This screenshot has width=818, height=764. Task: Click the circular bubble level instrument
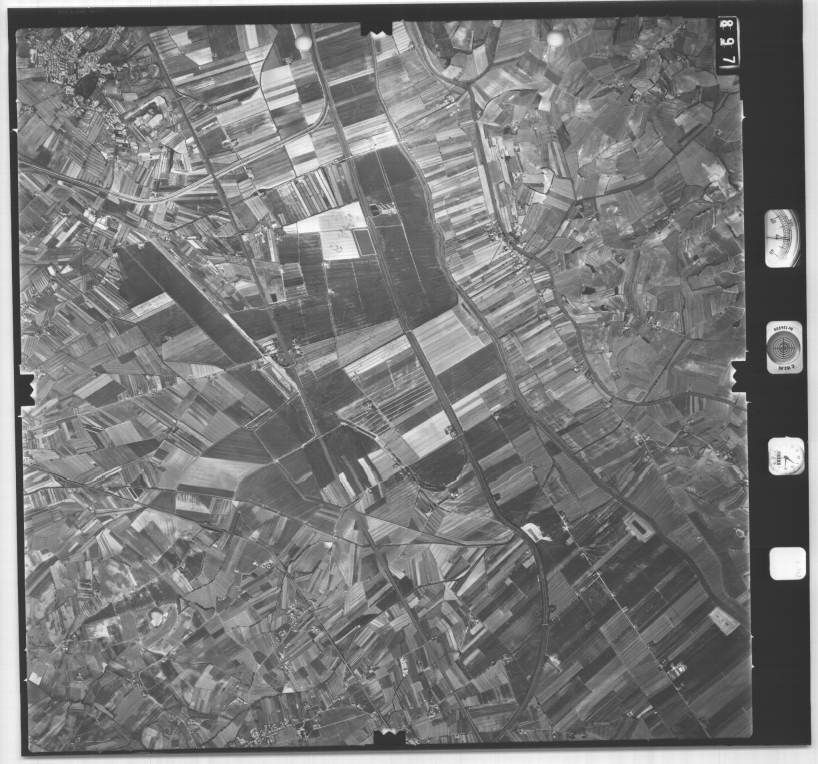[784, 347]
